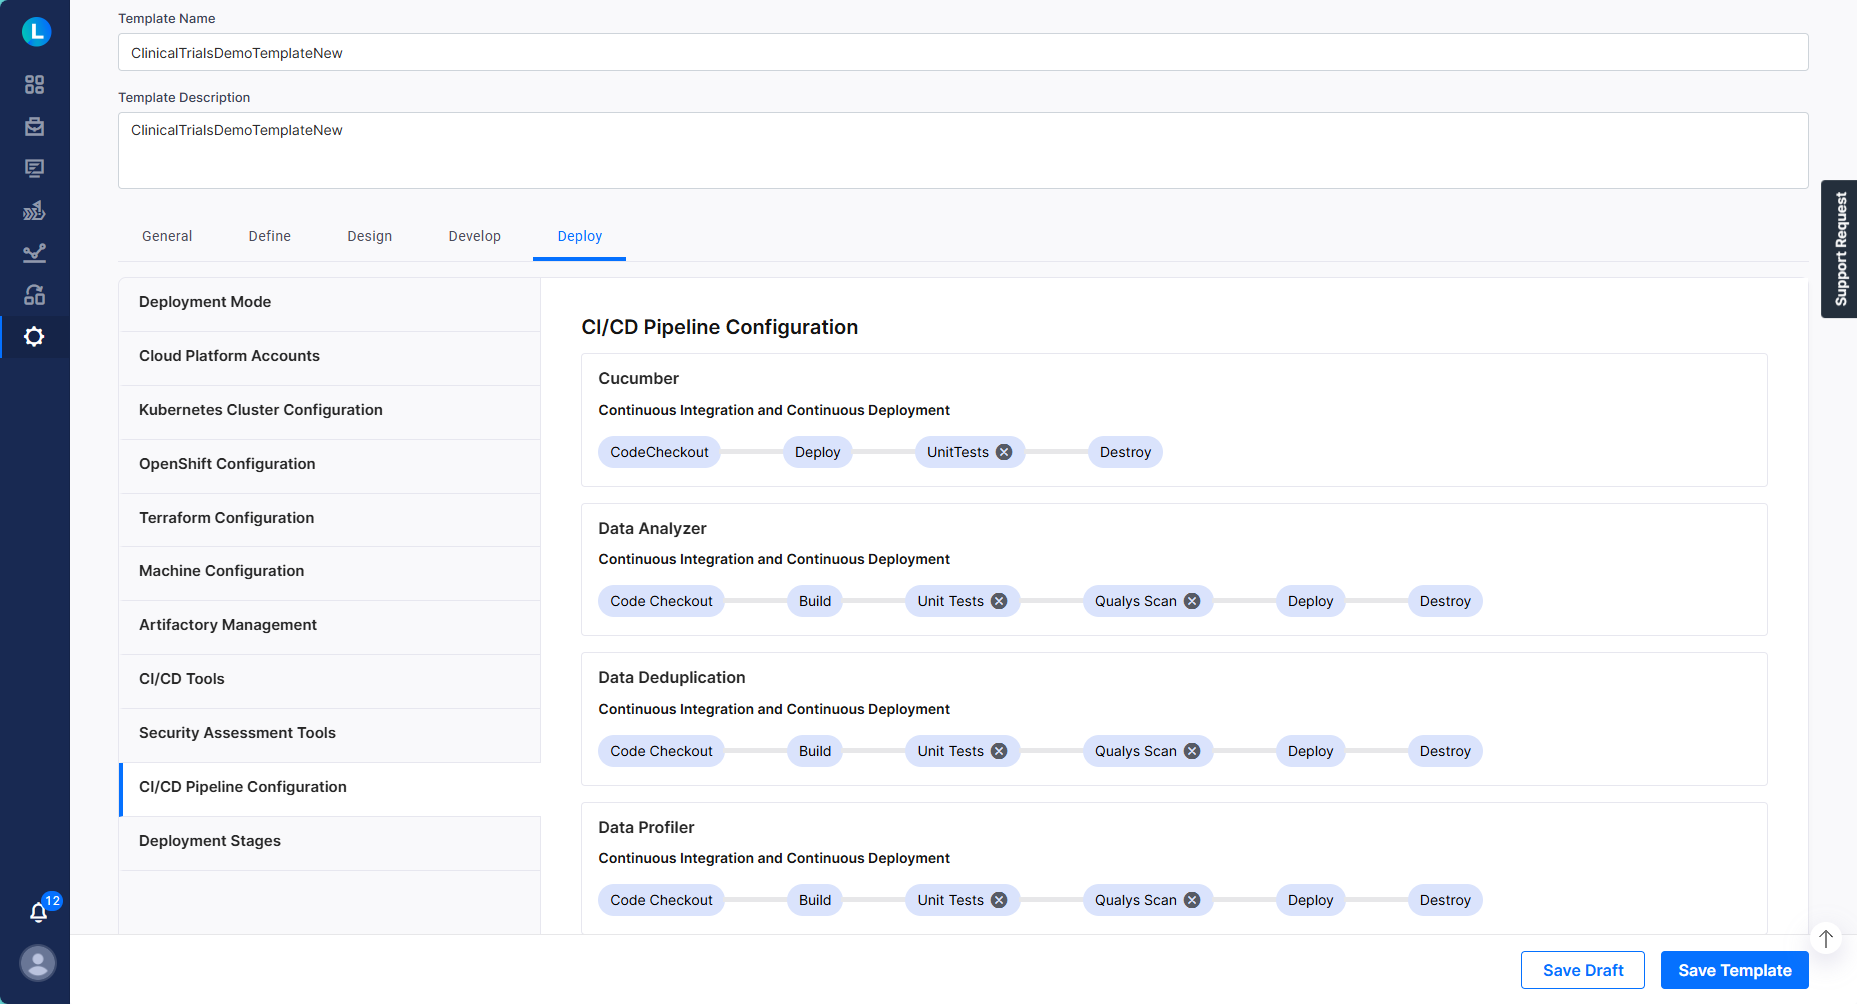Select the Deployment Stages section
The width and height of the screenshot is (1857, 1004).
209,840
